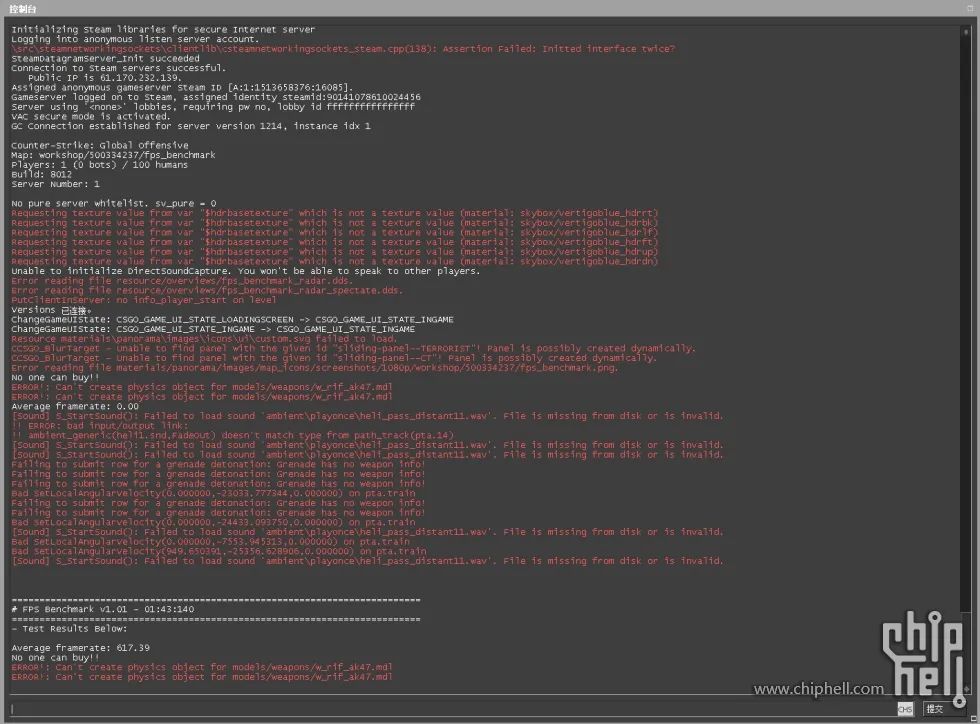
Task: Click the 'Players: 1 (0 bots) / 100 humans' line
Action: tap(99, 164)
